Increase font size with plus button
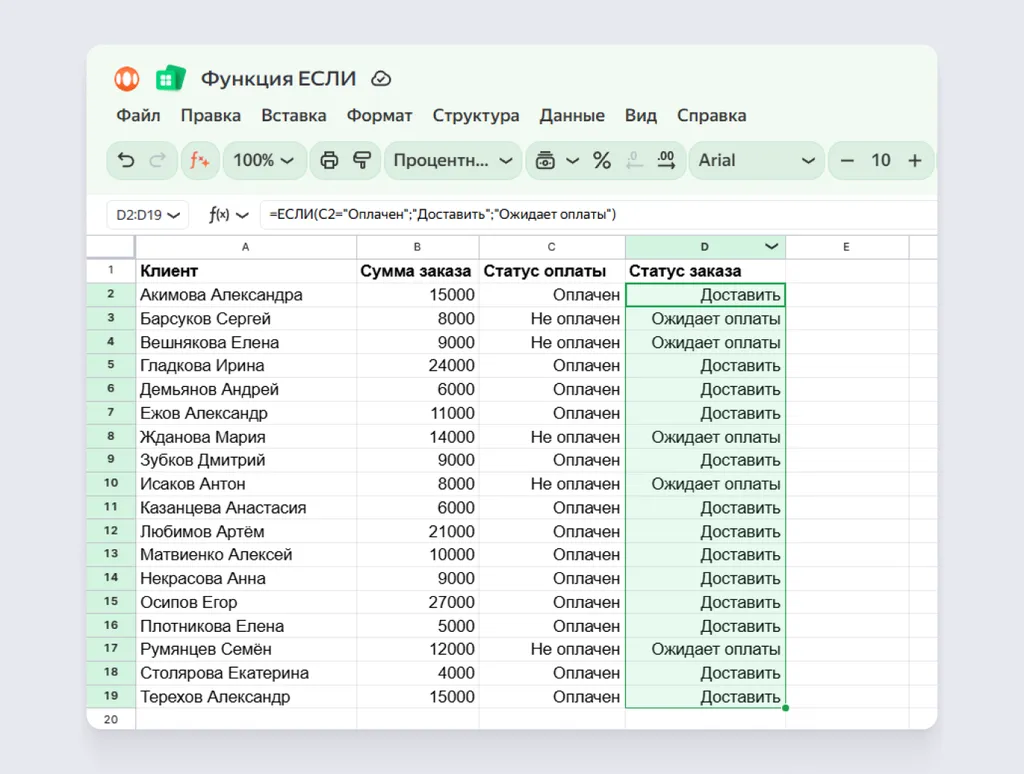The width and height of the screenshot is (1024, 774). [915, 160]
